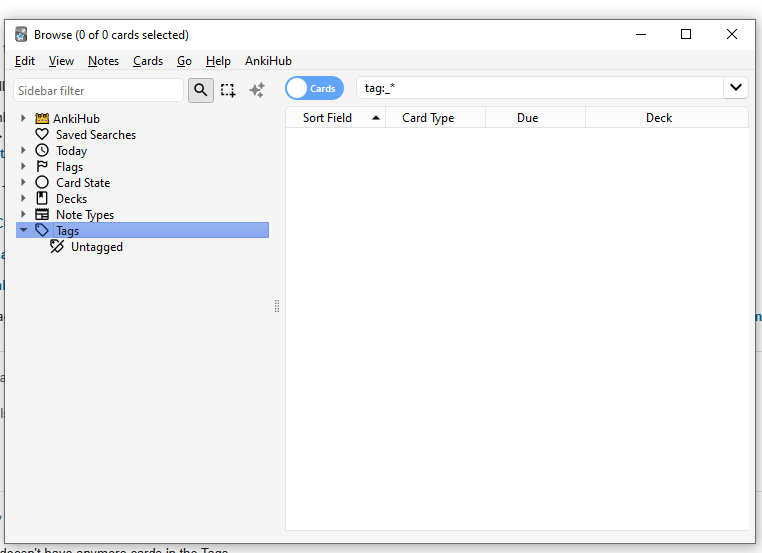Open the search history dropdown arrow

(736, 88)
